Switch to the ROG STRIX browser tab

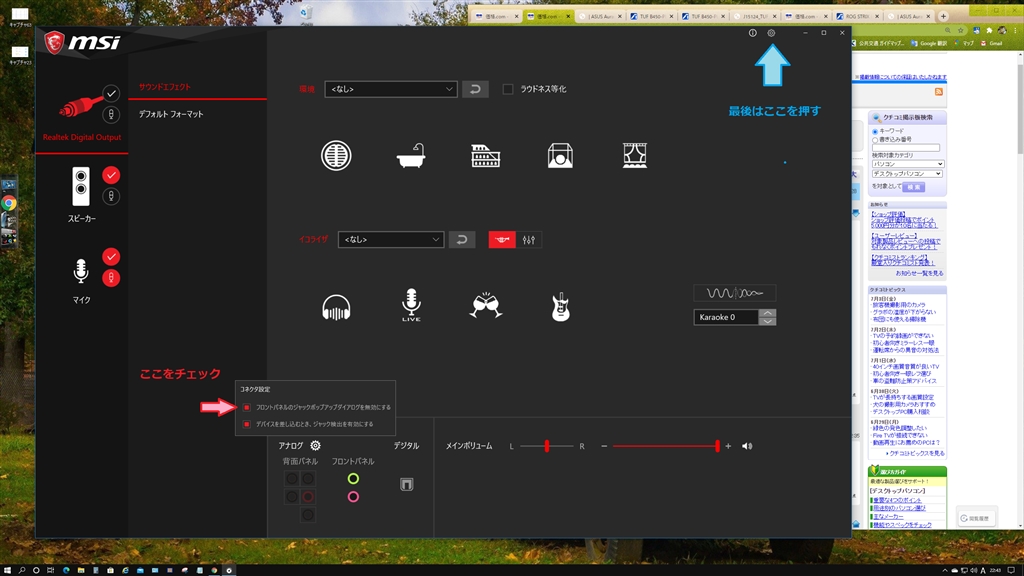(857, 16)
